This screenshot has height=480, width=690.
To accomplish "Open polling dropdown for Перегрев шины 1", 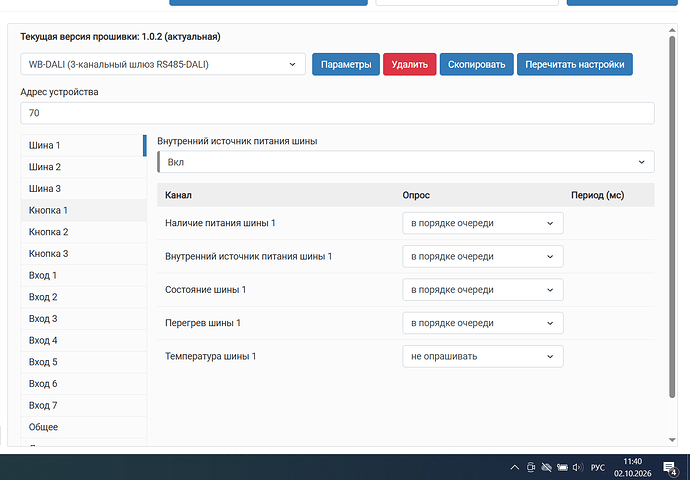I will coord(483,323).
